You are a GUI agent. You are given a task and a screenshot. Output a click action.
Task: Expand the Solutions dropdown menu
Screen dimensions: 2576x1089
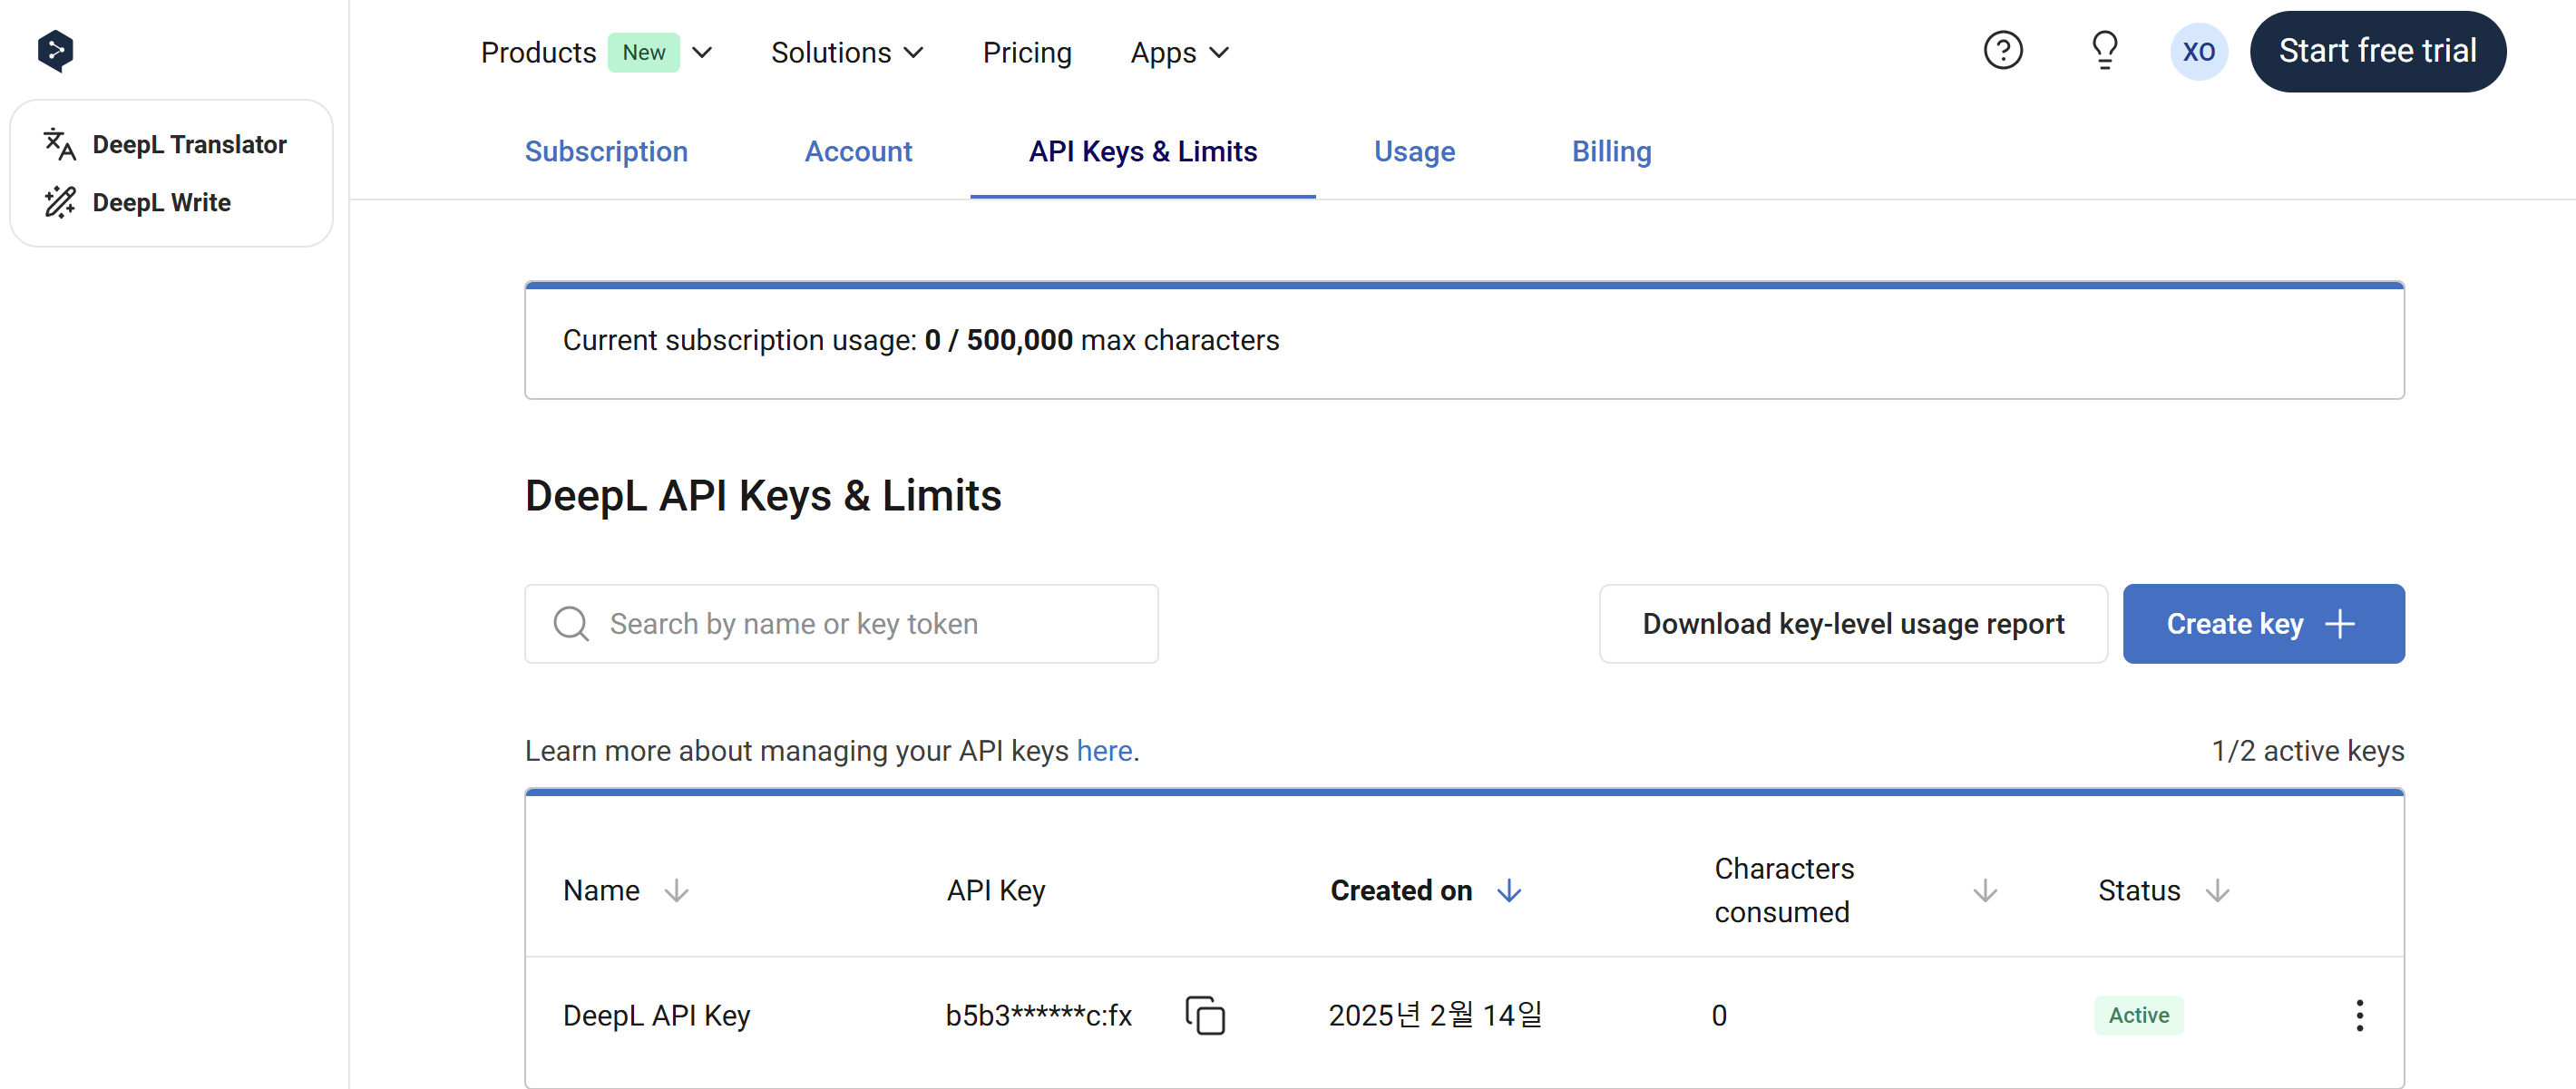(x=846, y=52)
